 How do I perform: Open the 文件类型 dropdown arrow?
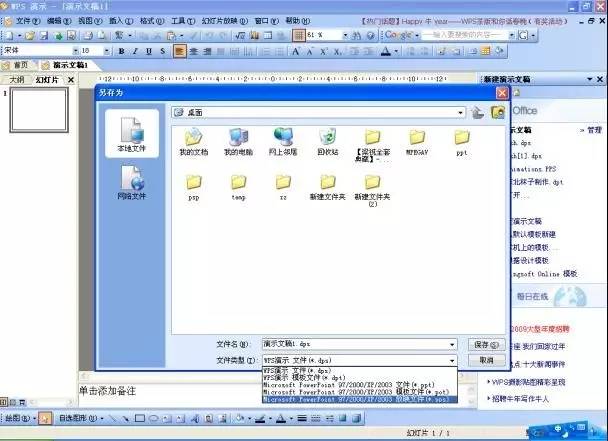point(452,360)
